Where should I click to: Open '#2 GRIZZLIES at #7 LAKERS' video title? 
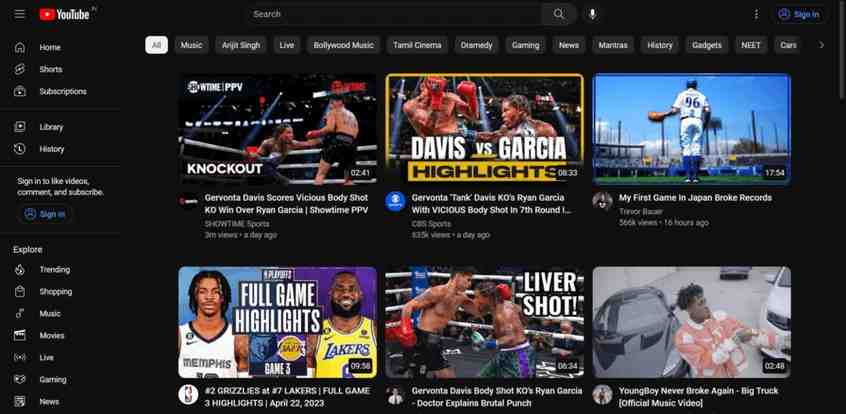pyautogui.click(x=287, y=397)
